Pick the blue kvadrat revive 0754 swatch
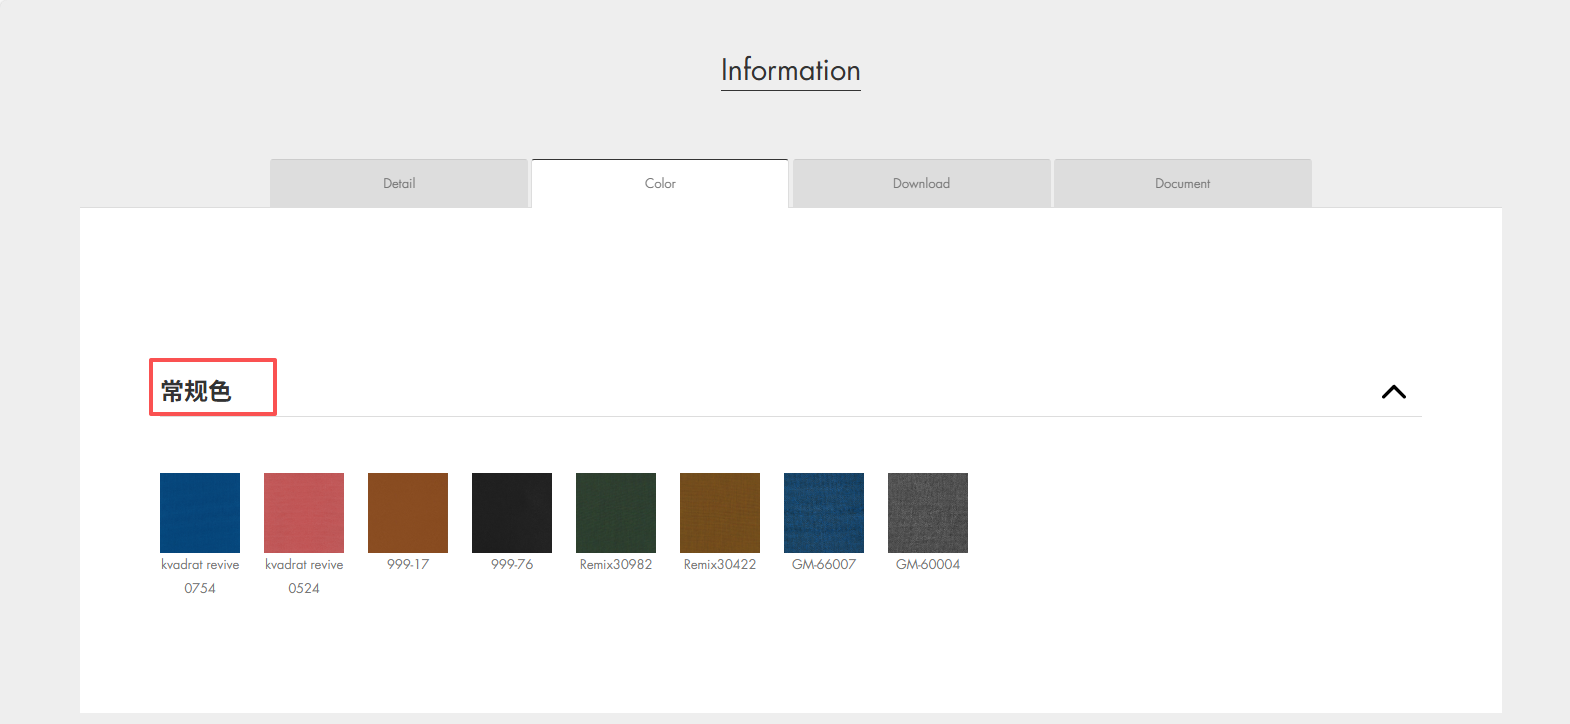 (x=200, y=512)
